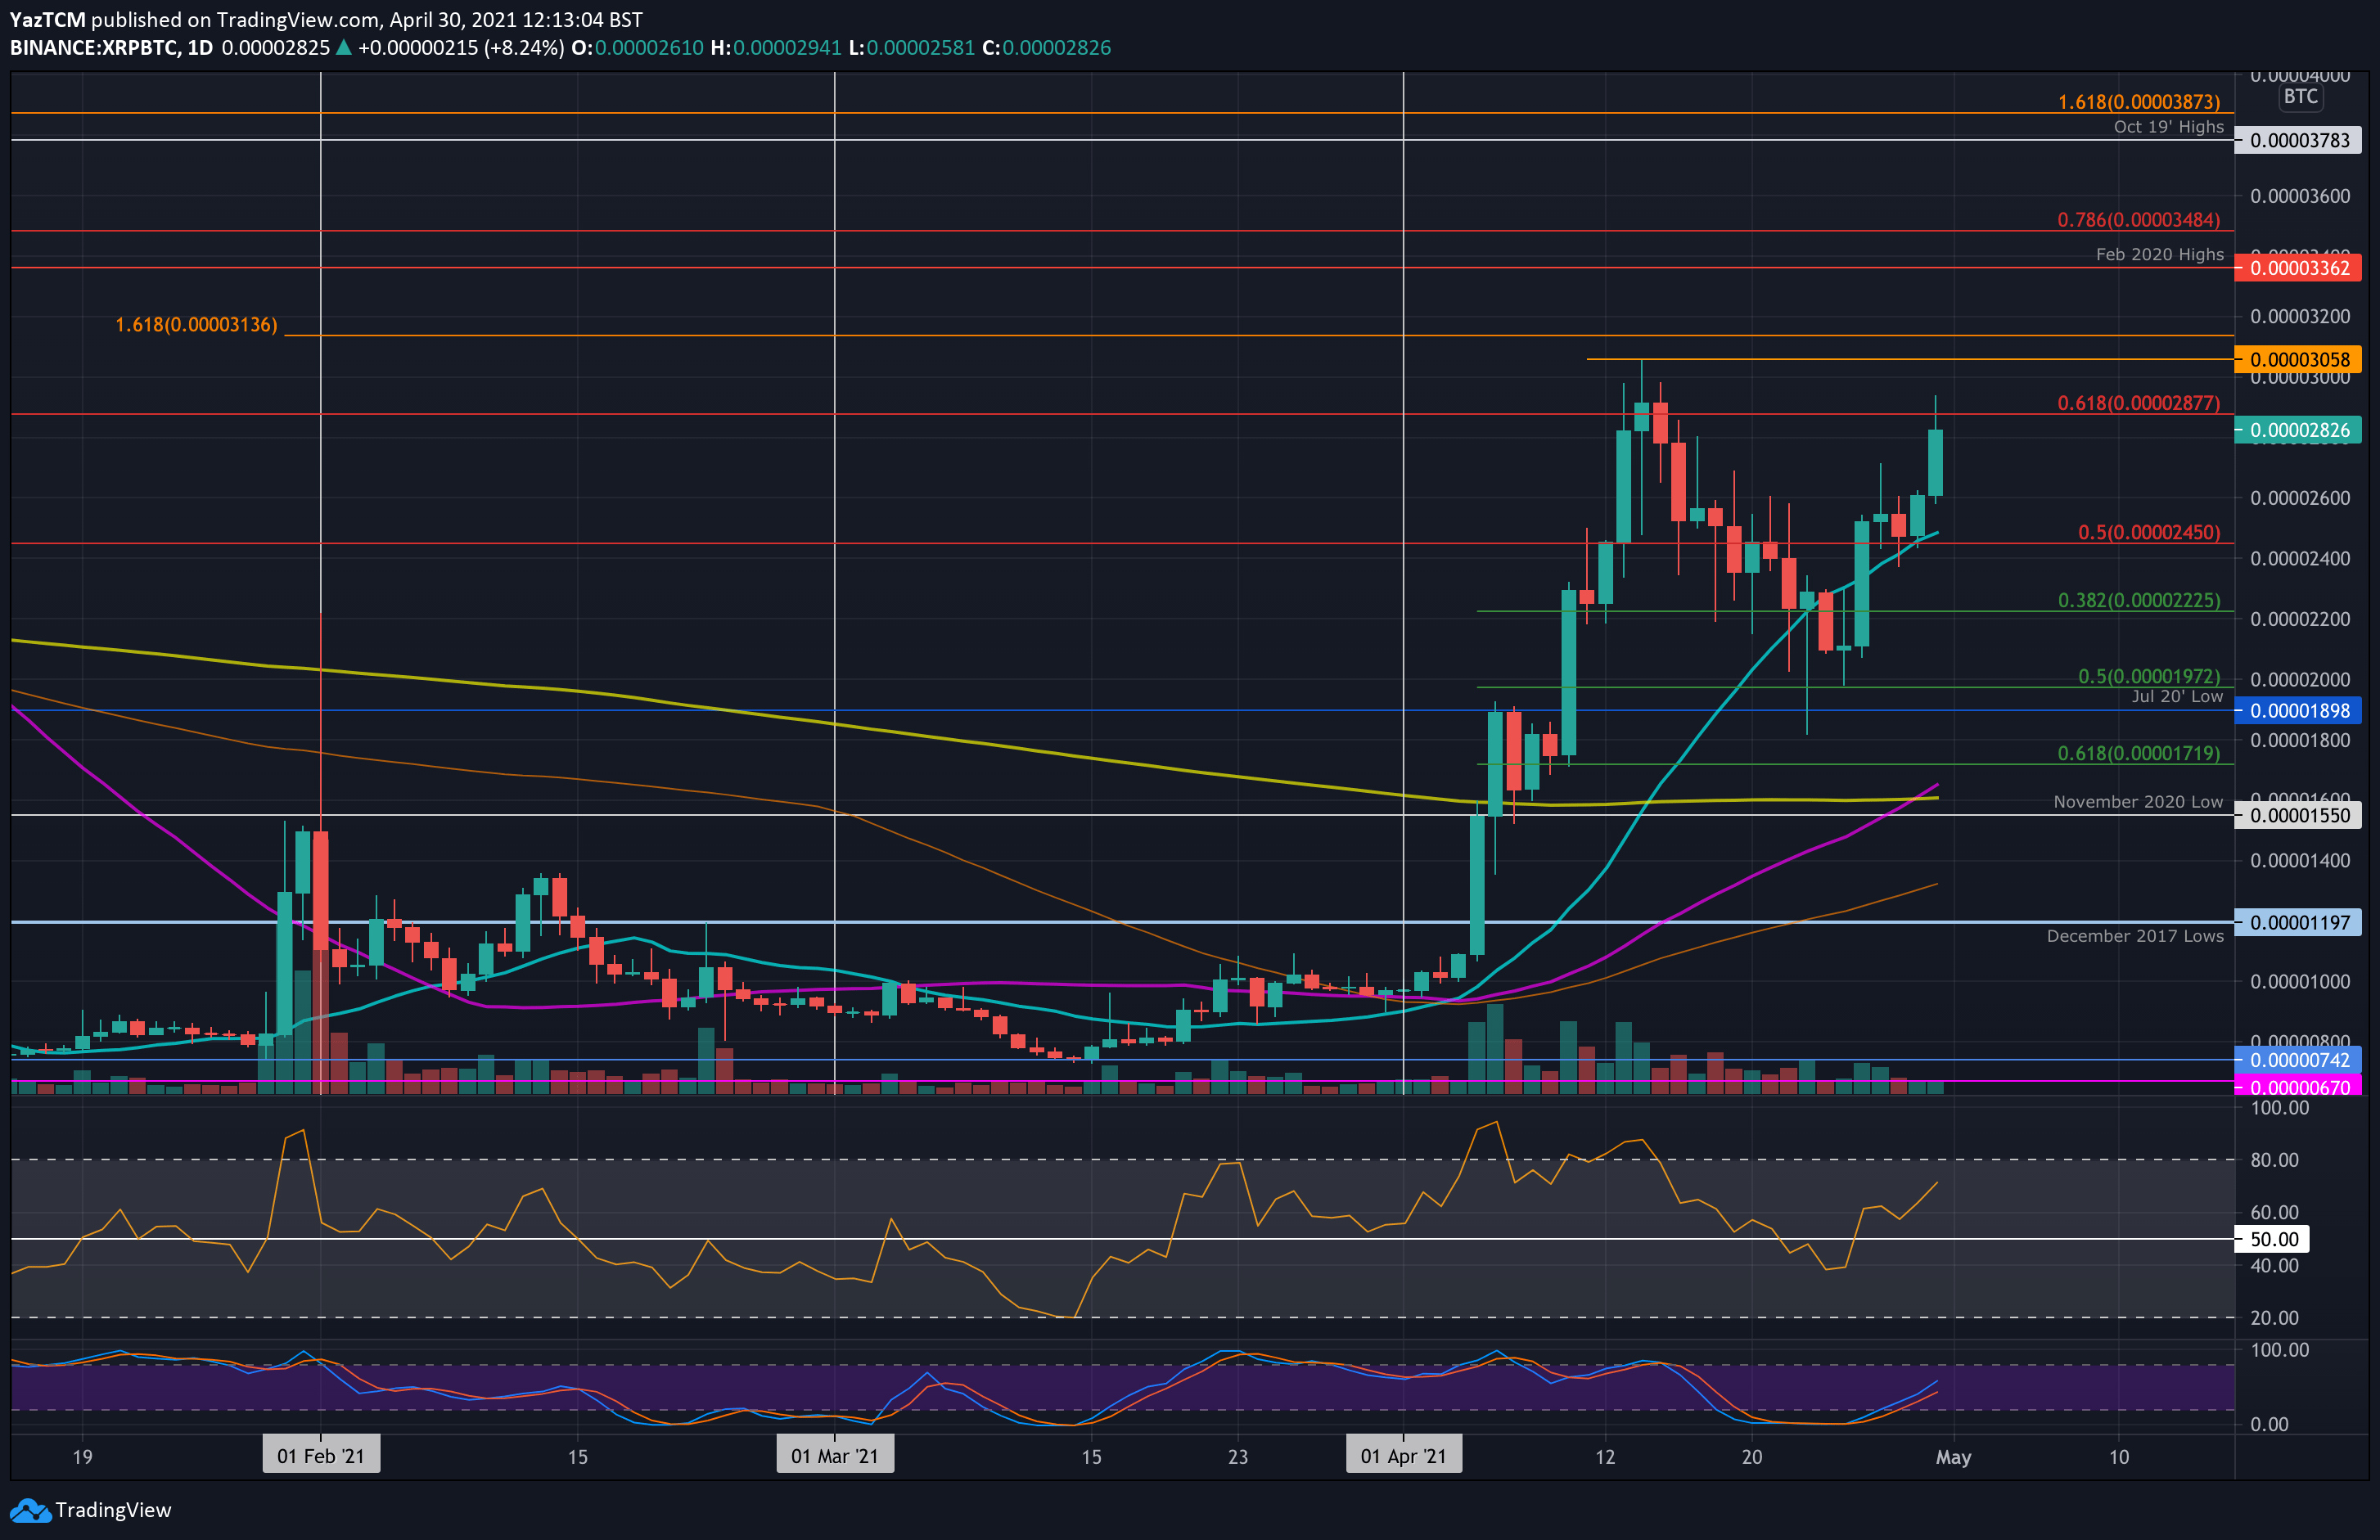This screenshot has height=1540, width=2380.
Task: Click the 0.00003600 price scale value
Action: (x=2299, y=196)
